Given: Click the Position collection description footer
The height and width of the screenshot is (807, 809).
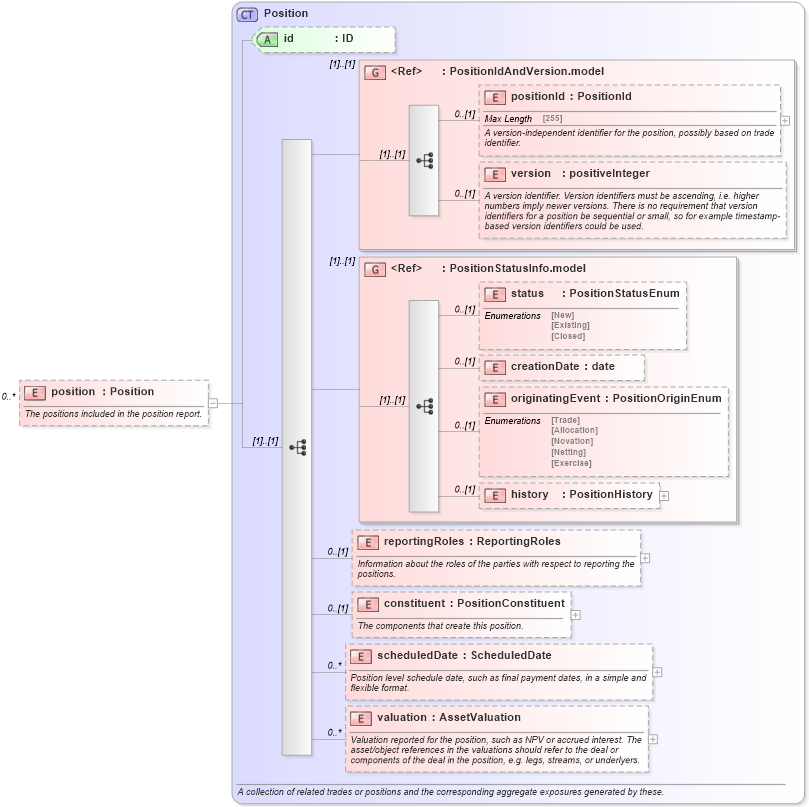Looking at the screenshot, I should 450,792.
